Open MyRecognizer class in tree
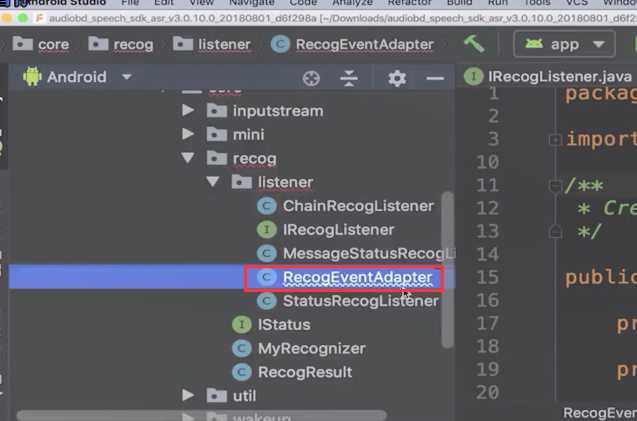 coord(312,349)
